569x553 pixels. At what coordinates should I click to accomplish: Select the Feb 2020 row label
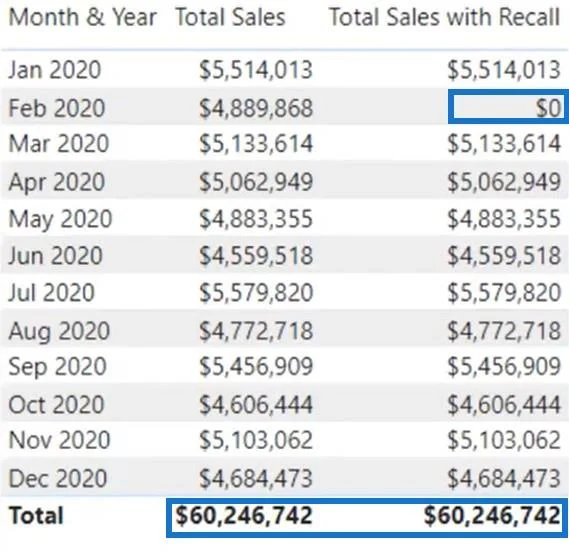pos(57,108)
